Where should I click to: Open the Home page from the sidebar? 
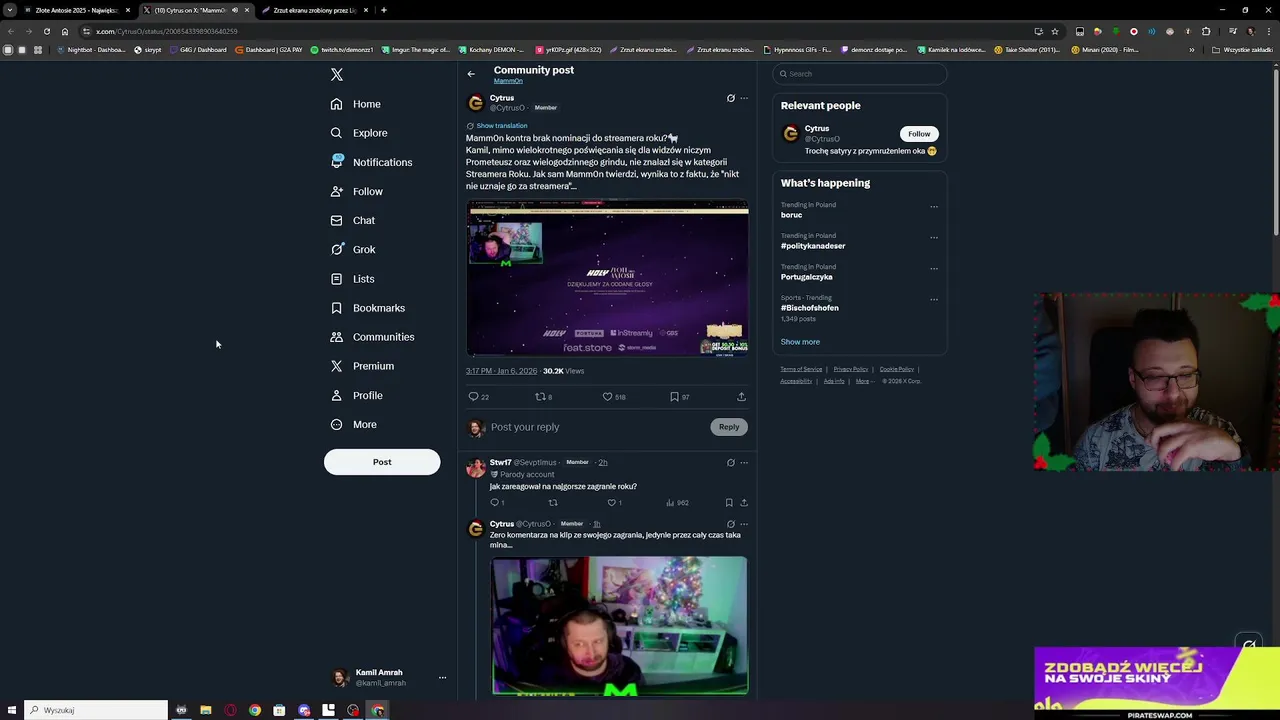356,104
